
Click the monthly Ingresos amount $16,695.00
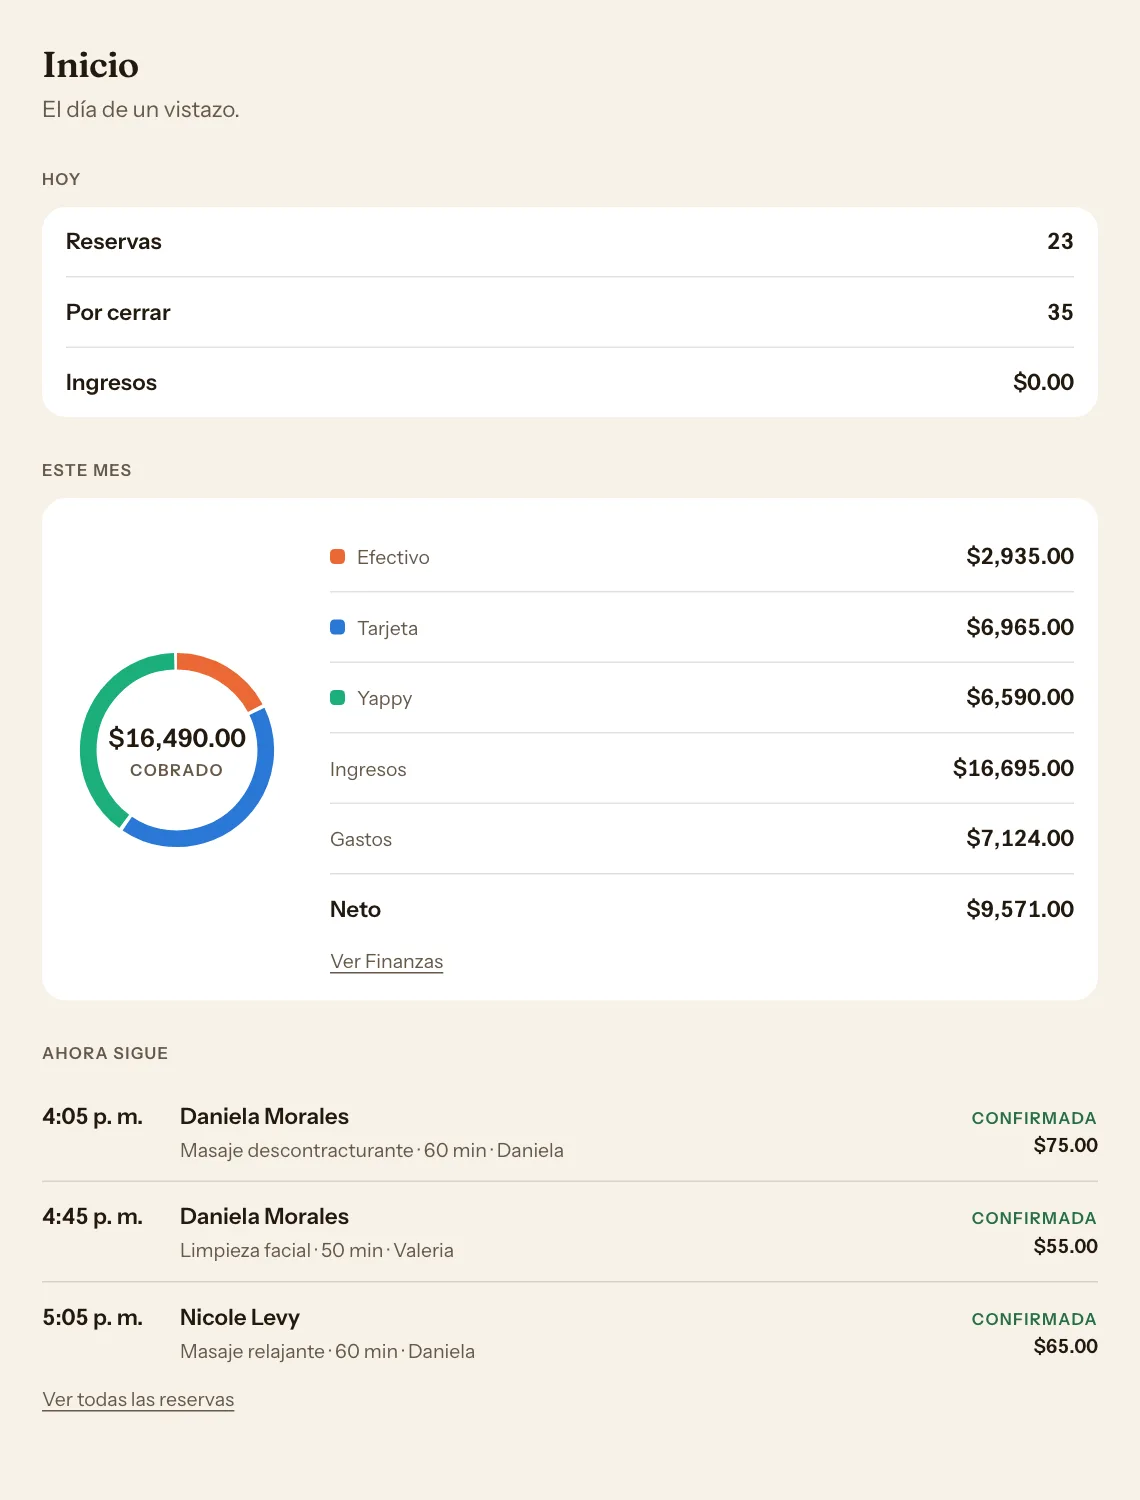1013,768
